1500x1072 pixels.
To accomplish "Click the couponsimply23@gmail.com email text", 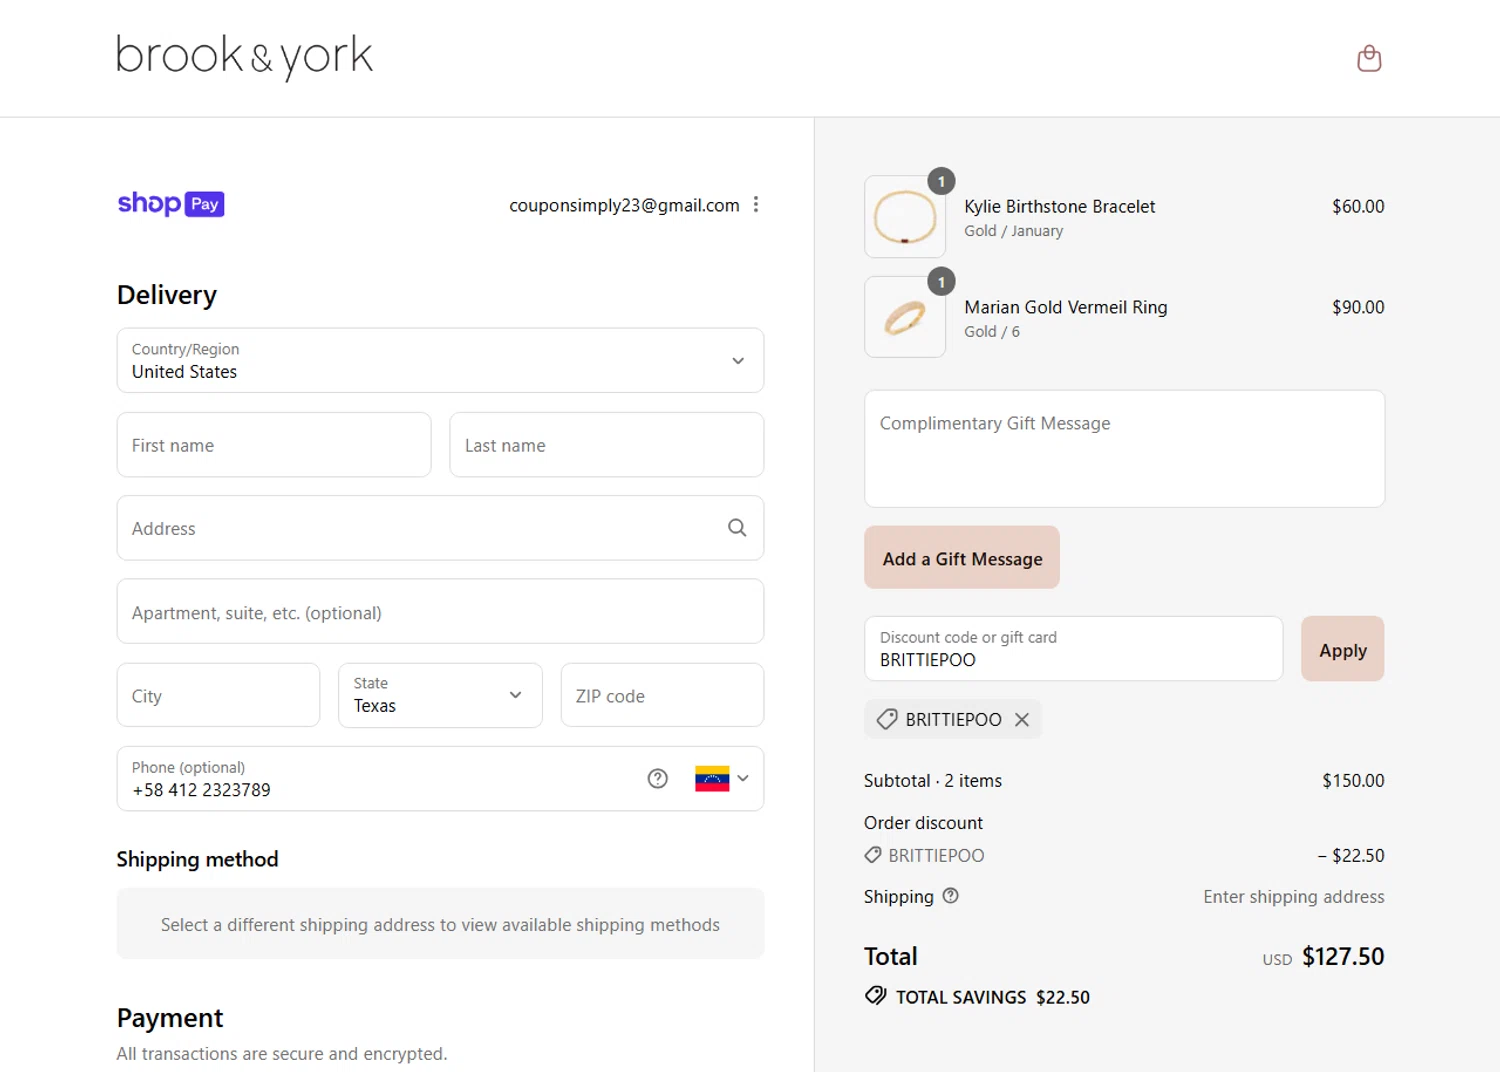I will point(624,205).
